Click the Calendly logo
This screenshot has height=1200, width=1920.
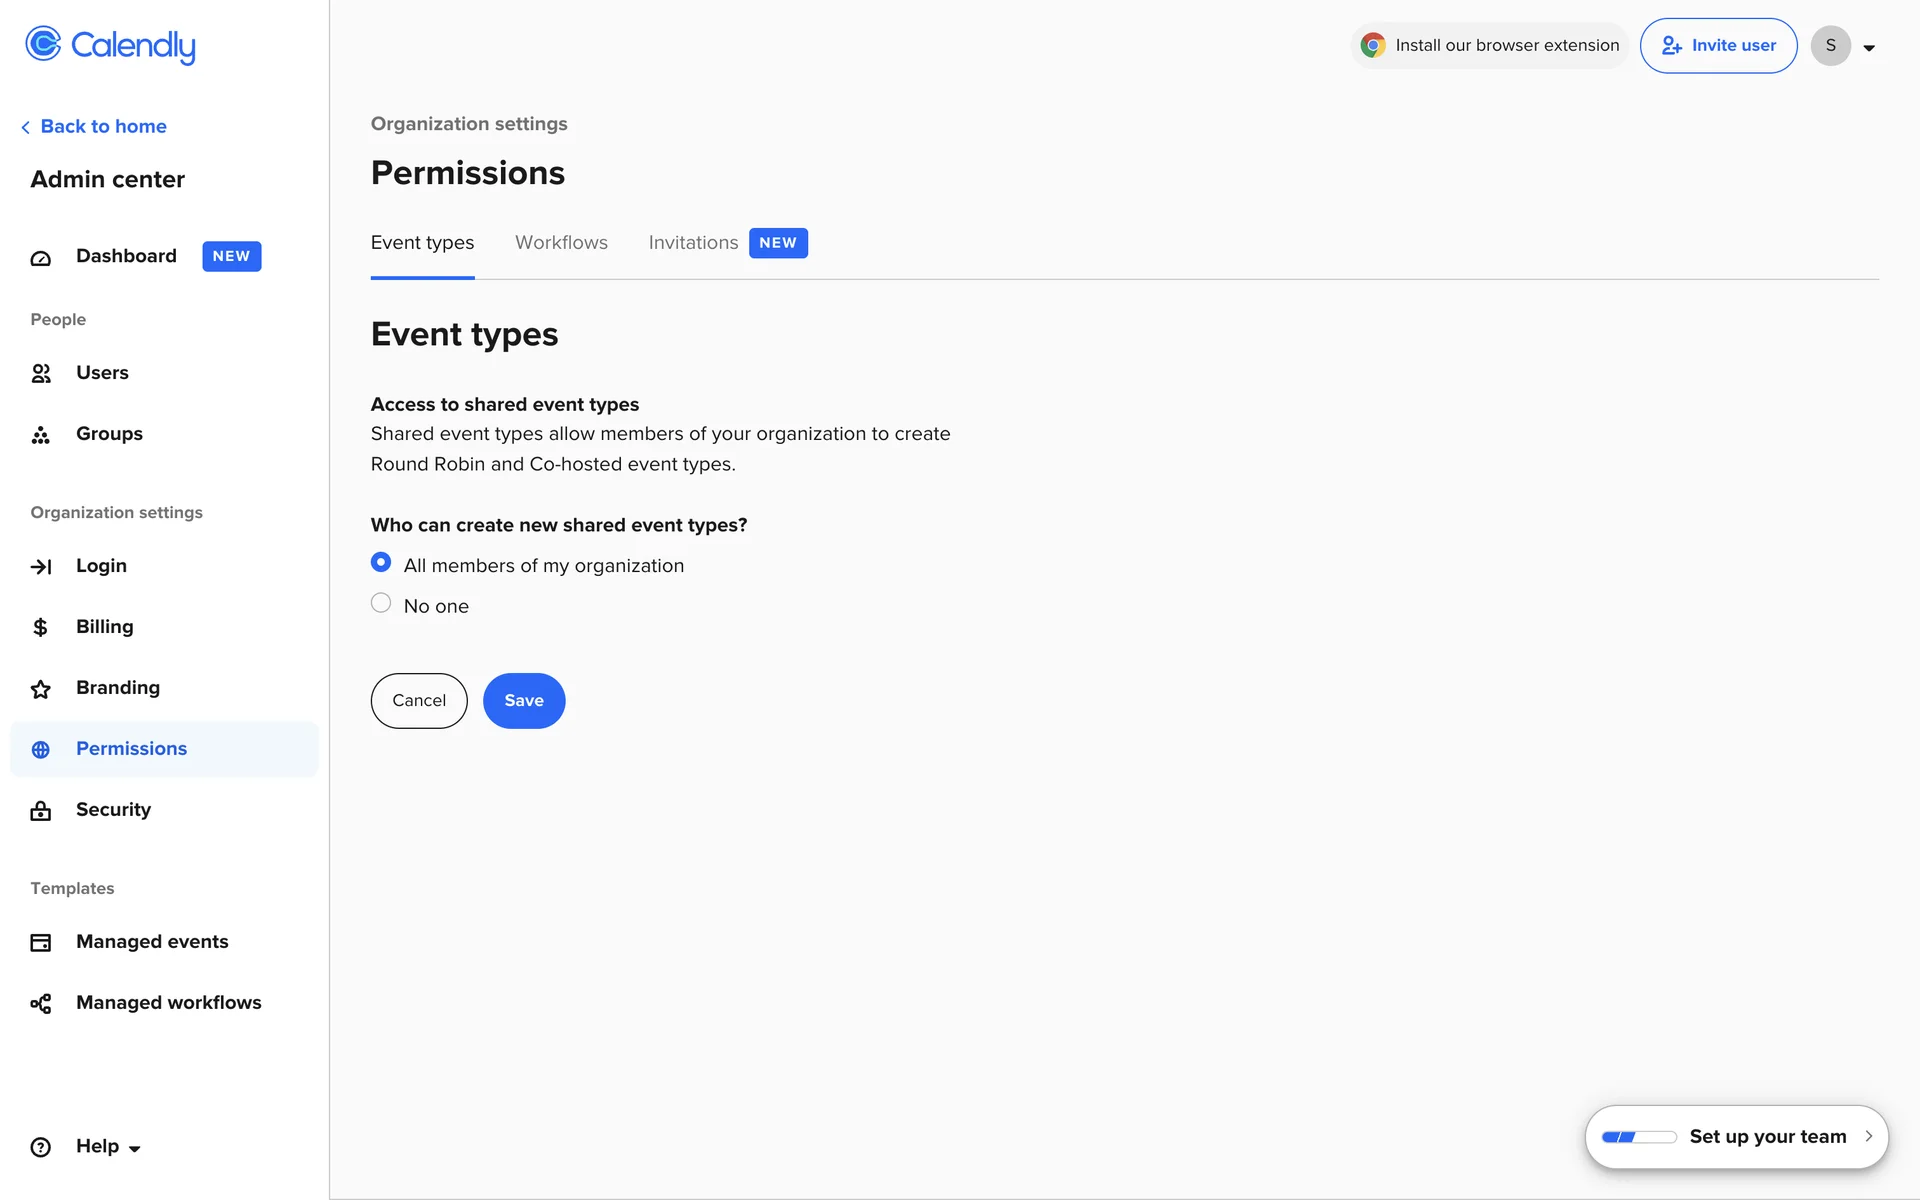tap(110, 45)
